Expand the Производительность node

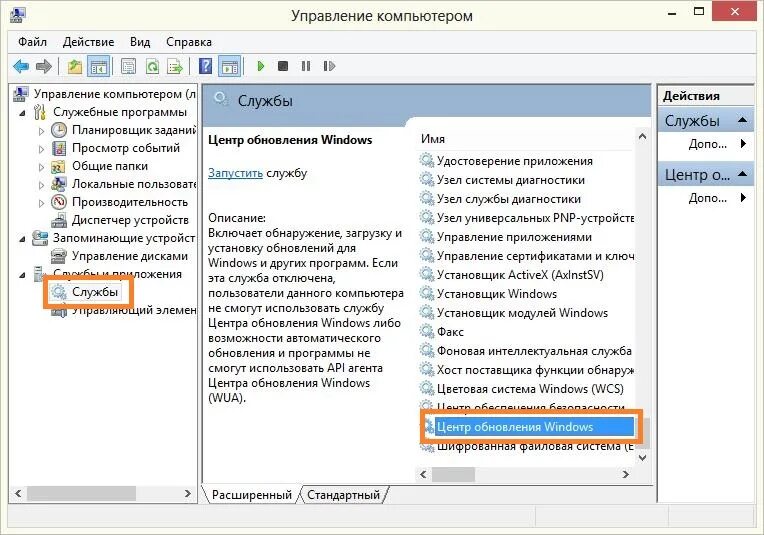41,203
